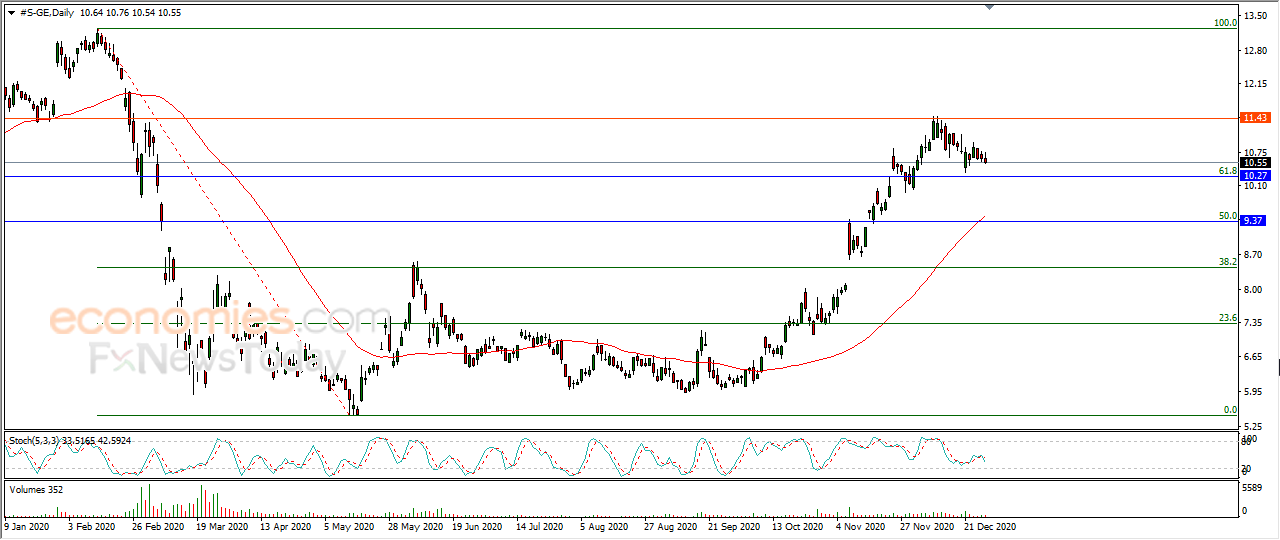Select the orange 11.43 price label

pyautogui.click(x=1255, y=118)
